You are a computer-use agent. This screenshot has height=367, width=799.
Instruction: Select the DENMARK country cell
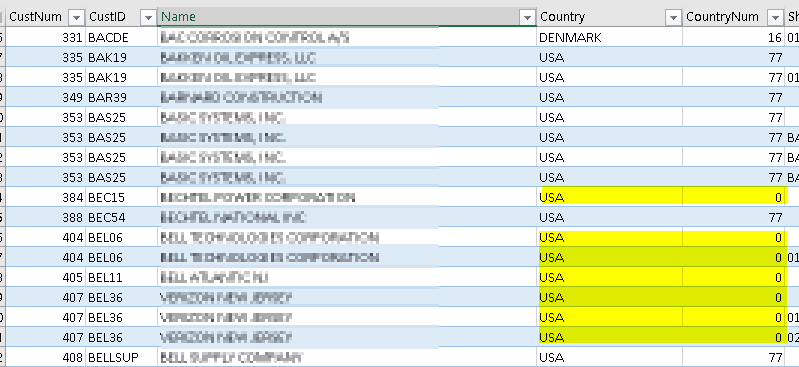(609, 37)
